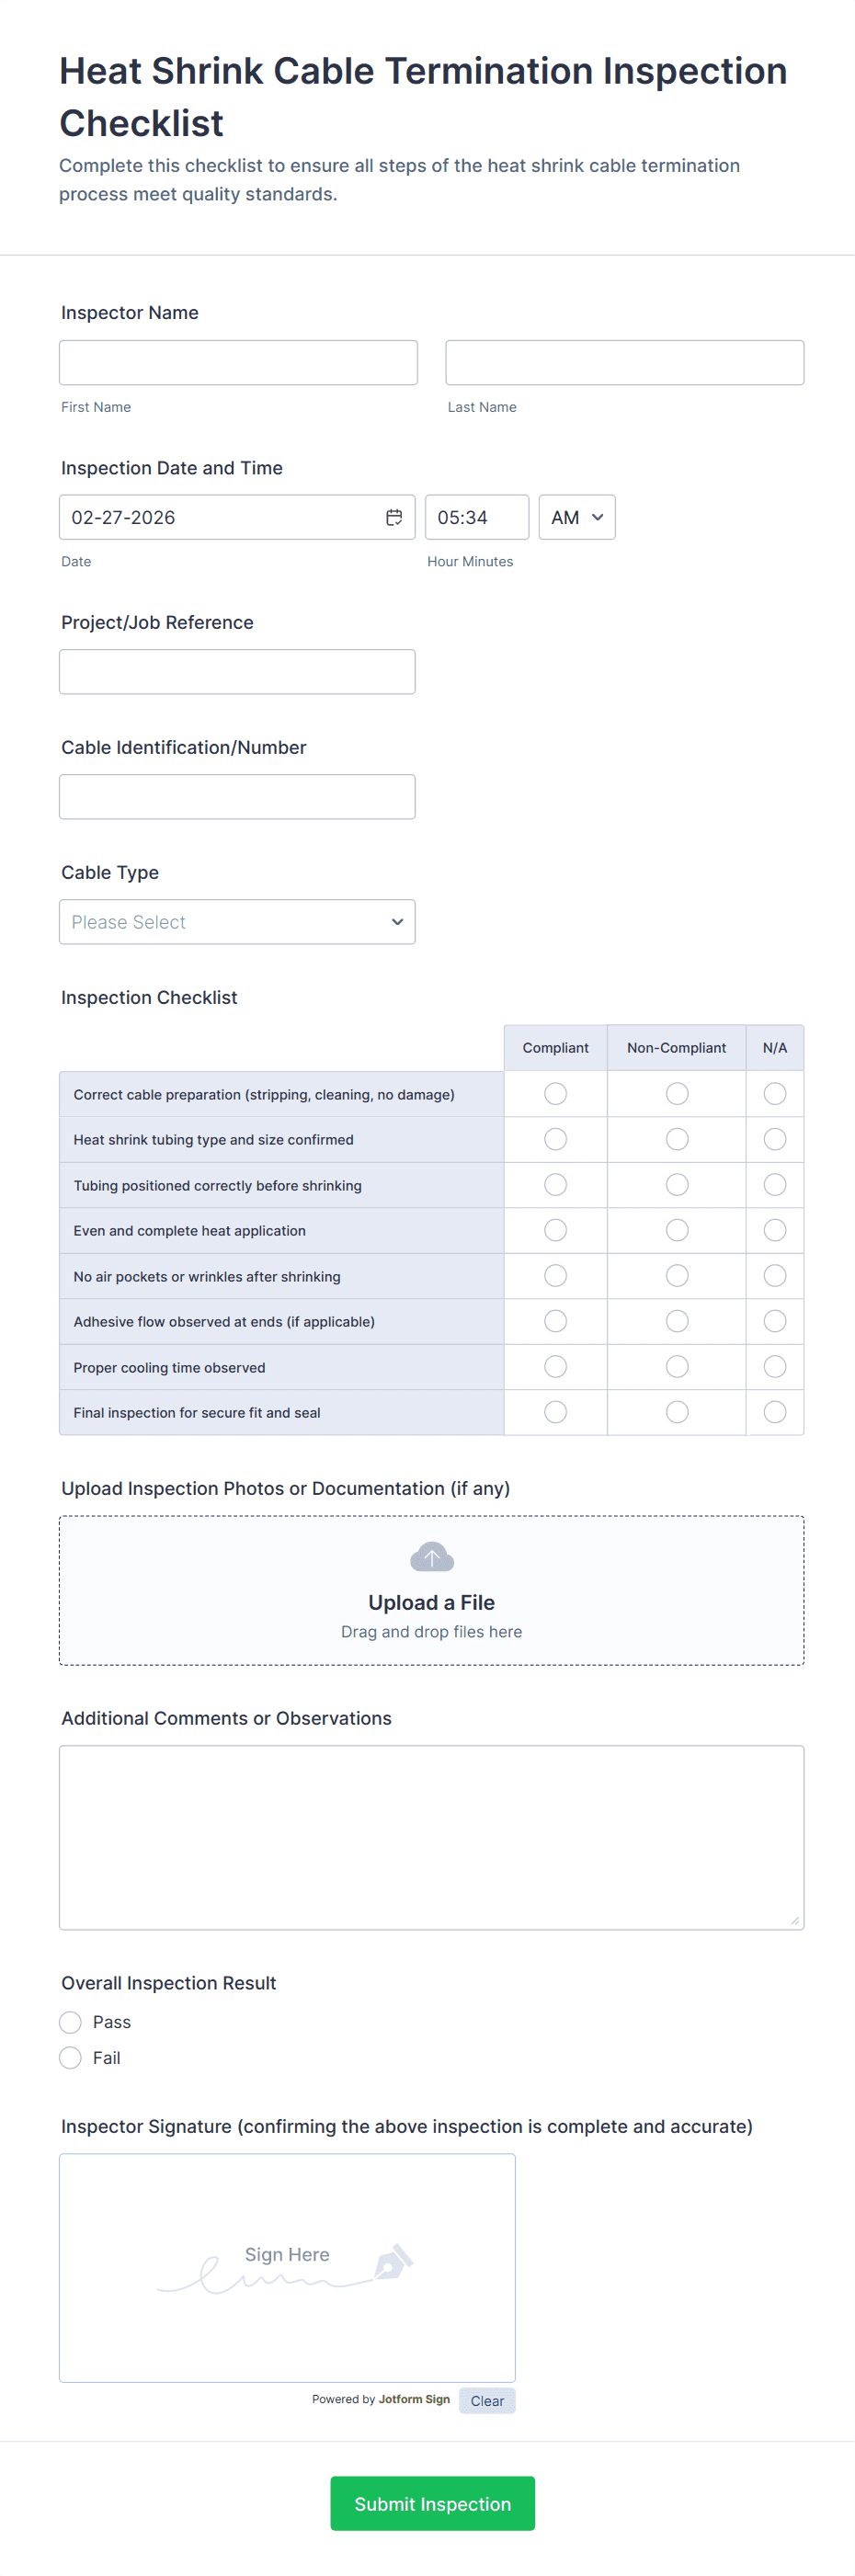Click the Project/Job Reference field
Viewport: 855px width, 2576px height.
pos(237,672)
